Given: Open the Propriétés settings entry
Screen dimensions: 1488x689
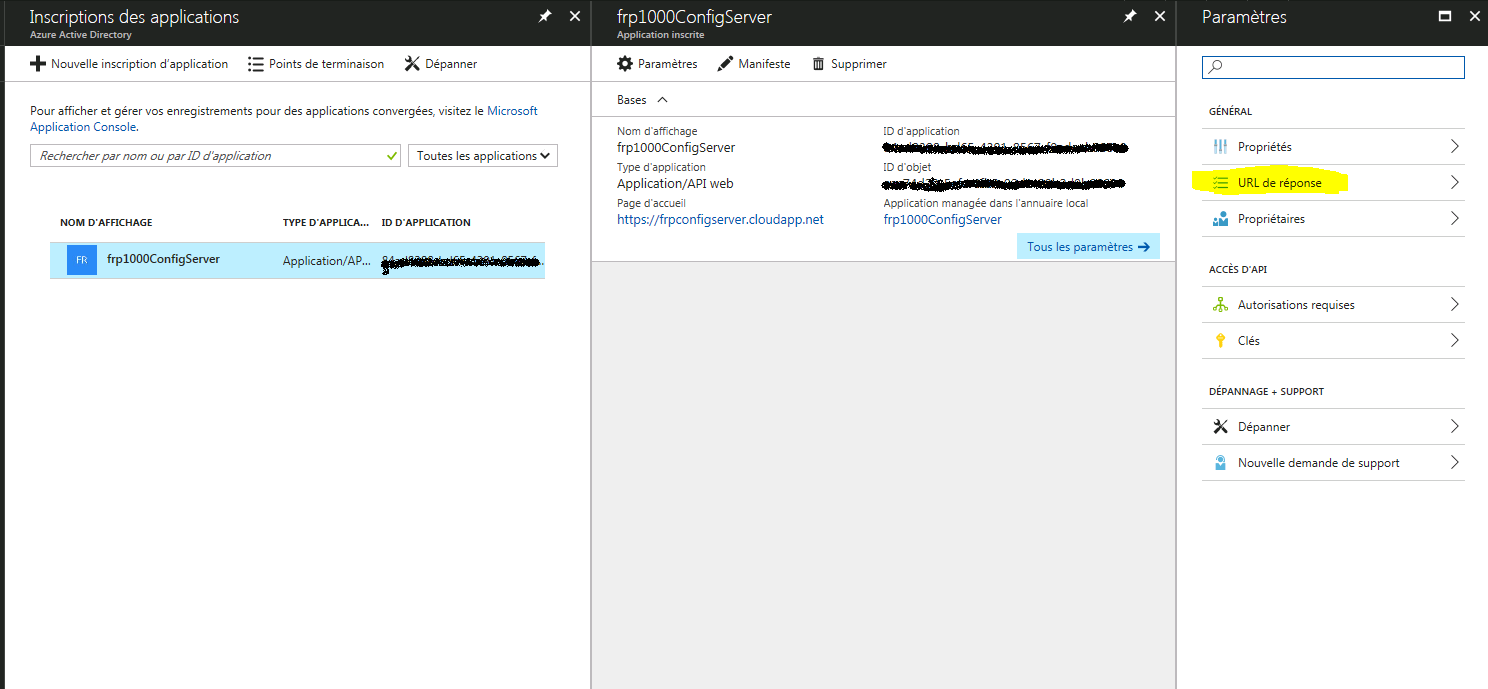Looking at the screenshot, I should click(x=1333, y=147).
